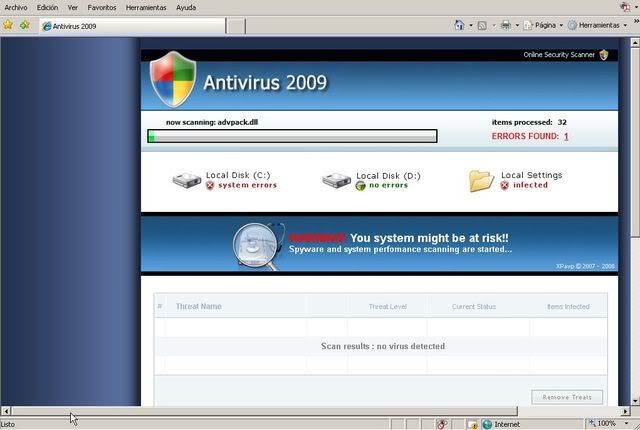The image size is (640, 430).
Task: Click the Threat Level column header
Action: click(x=387, y=306)
